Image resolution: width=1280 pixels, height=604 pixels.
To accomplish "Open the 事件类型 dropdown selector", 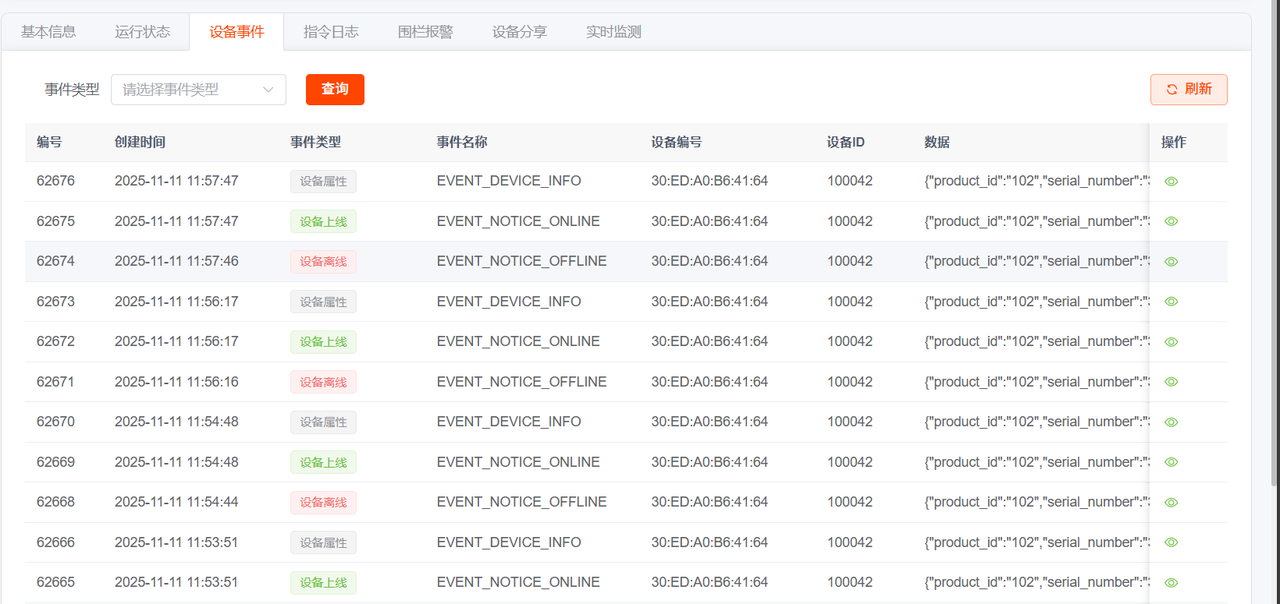I will pos(190,90).
